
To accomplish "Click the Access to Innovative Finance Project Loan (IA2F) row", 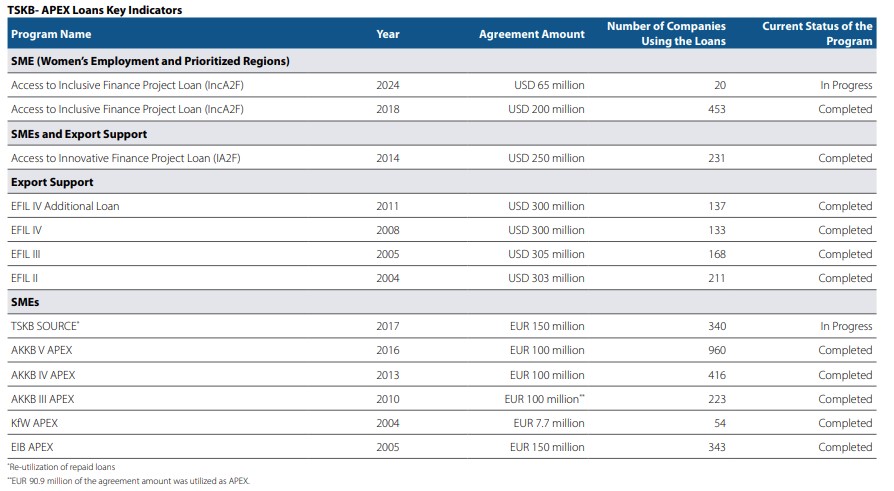I will [x=126, y=158].
